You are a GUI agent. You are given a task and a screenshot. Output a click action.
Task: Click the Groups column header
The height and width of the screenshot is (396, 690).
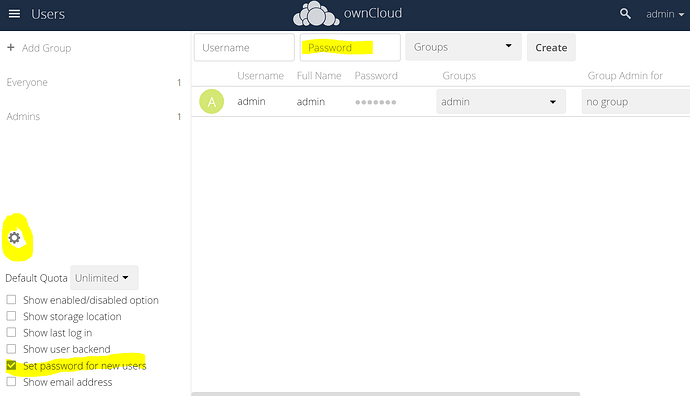pyautogui.click(x=459, y=76)
